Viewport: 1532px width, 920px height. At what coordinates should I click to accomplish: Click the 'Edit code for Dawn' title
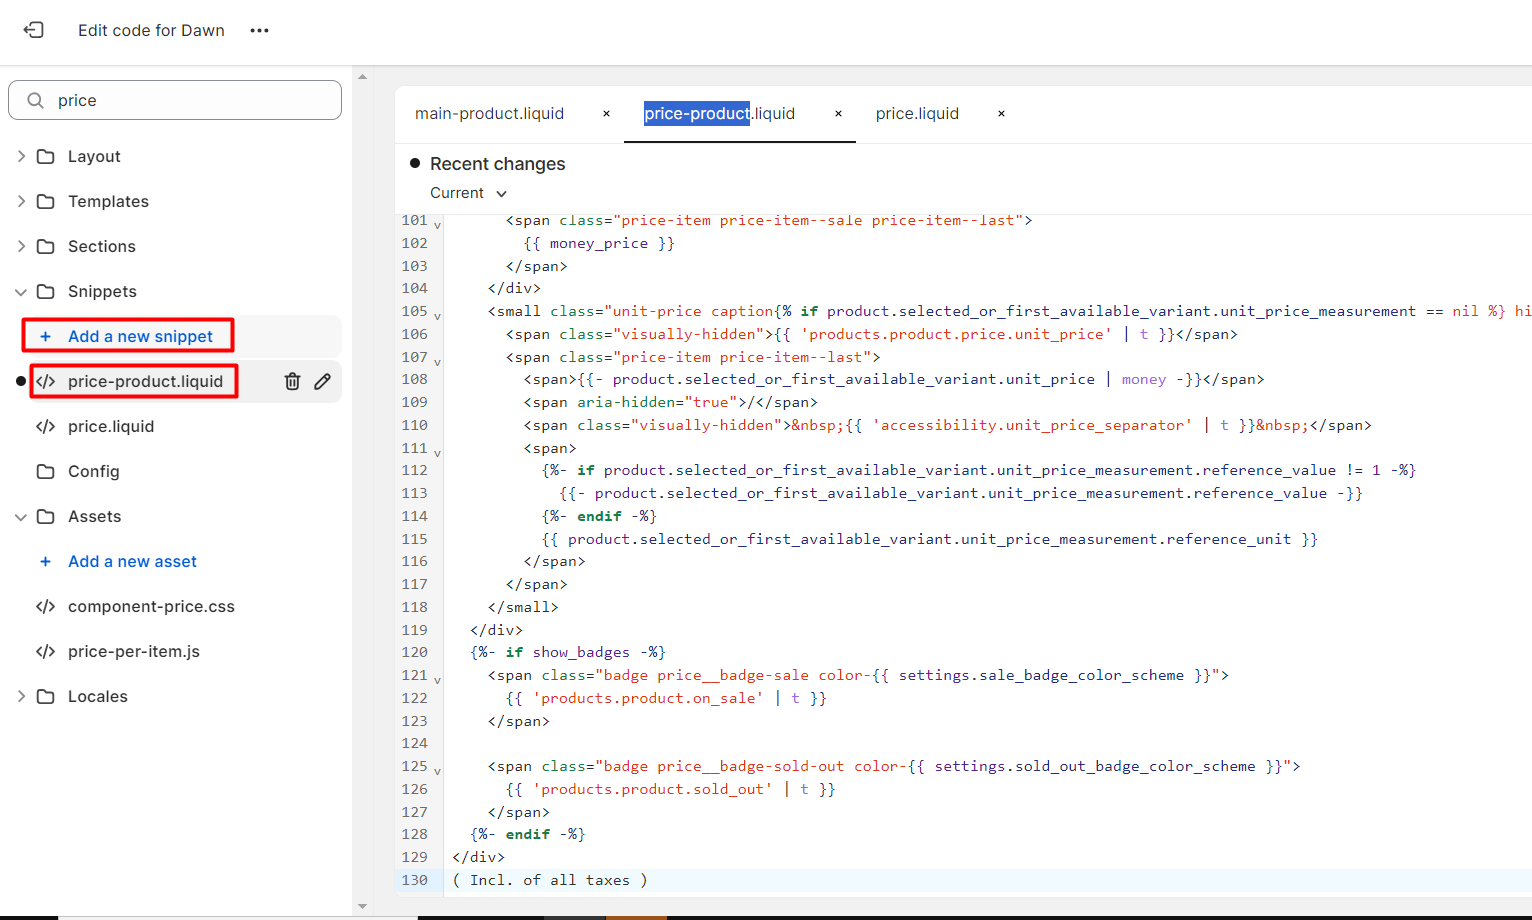coord(151,30)
